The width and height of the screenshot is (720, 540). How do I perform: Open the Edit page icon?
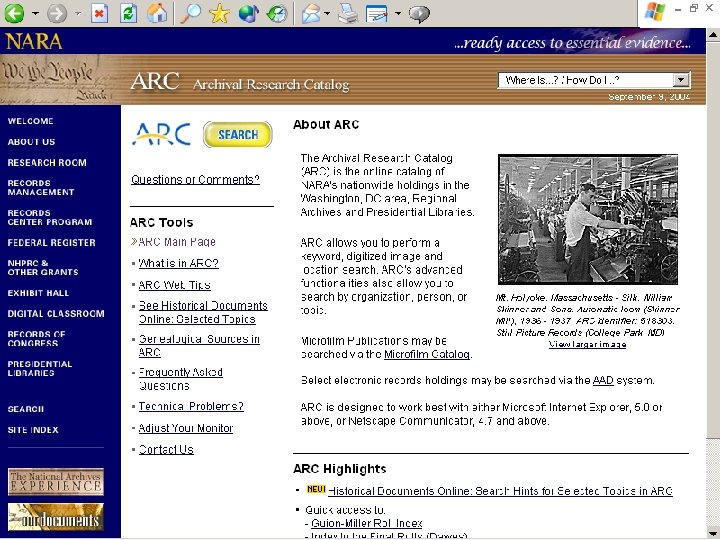[x=377, y=13]
